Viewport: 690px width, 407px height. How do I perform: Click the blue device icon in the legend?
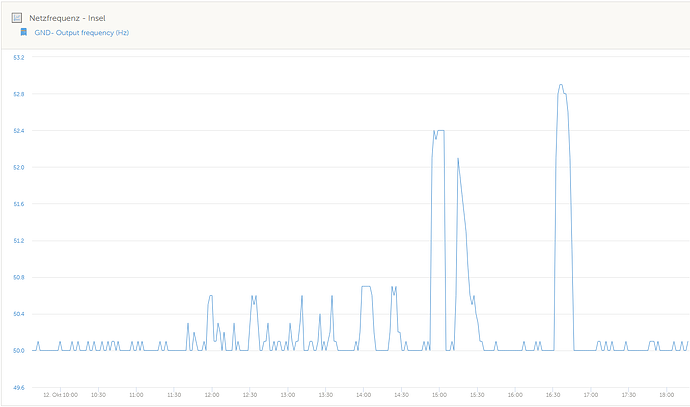point(24,32)
